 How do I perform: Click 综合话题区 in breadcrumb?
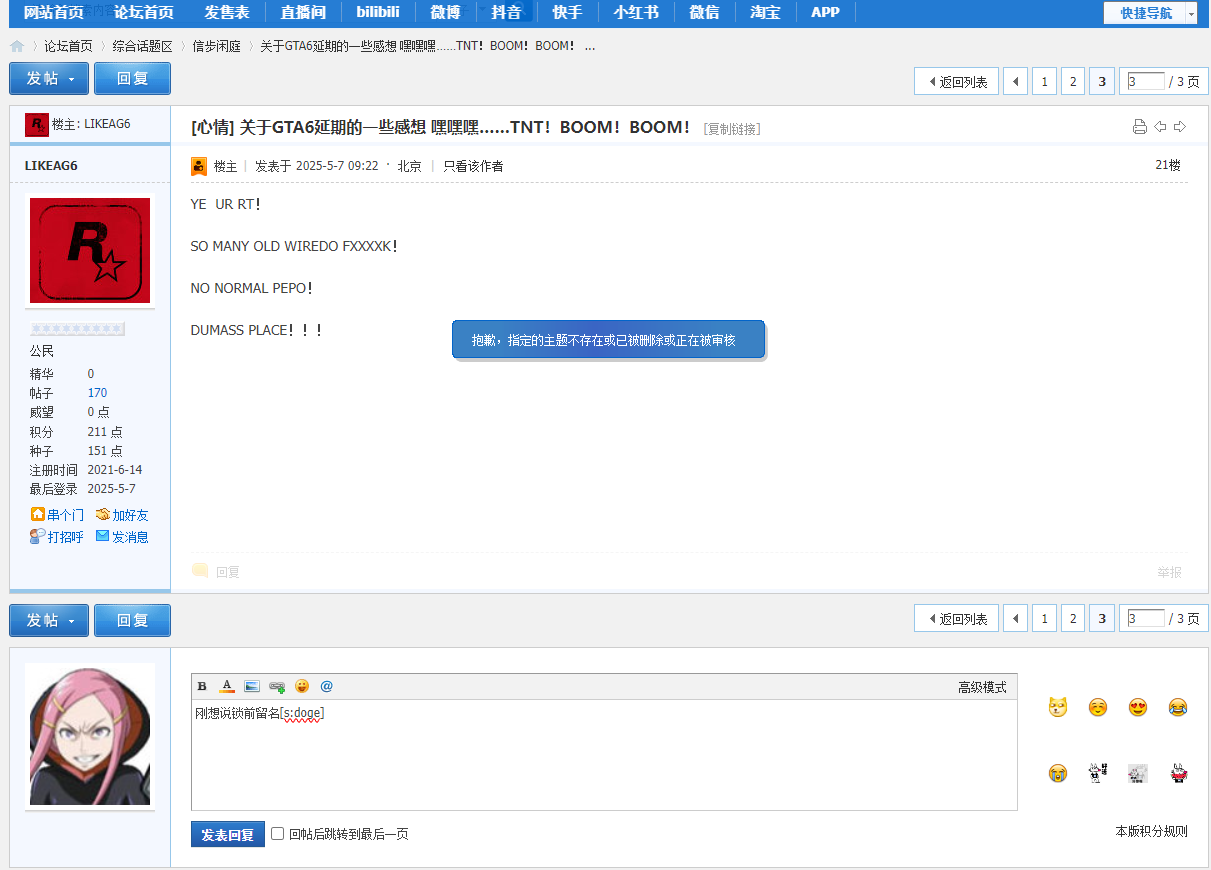pyautogui.click(x=142, y=46)
